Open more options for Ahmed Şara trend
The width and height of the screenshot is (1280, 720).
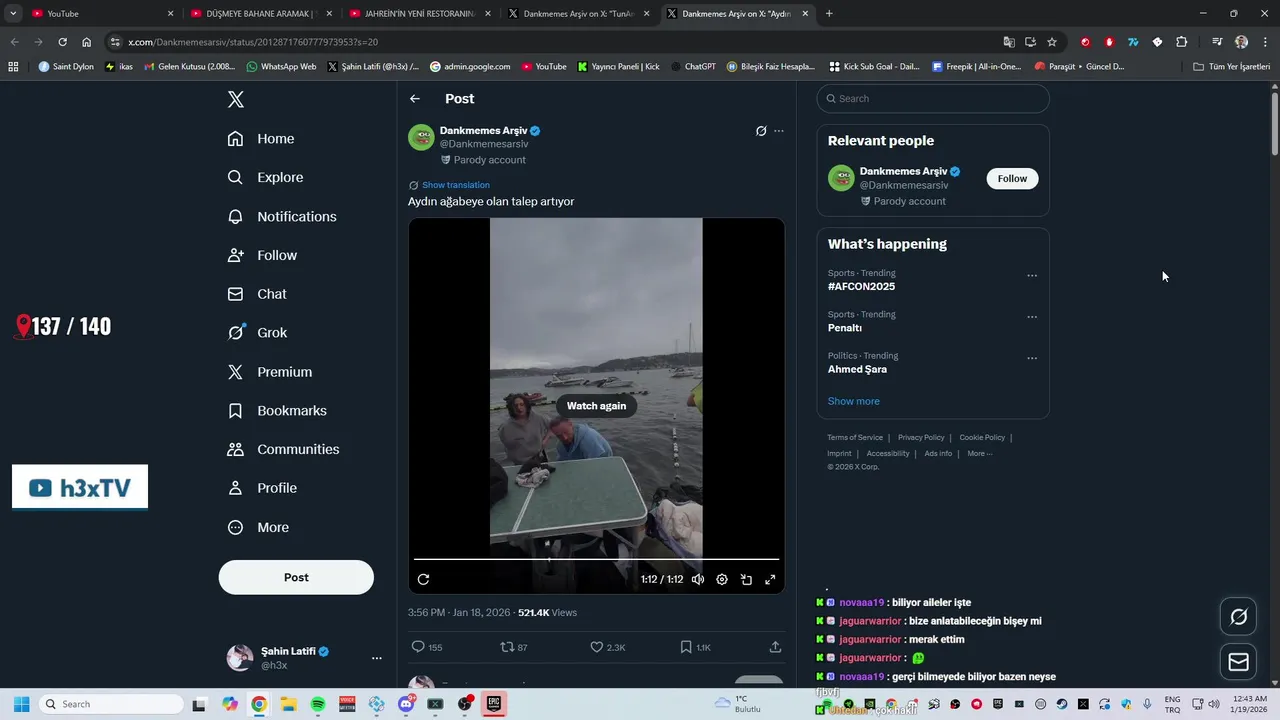point(1032,358)
